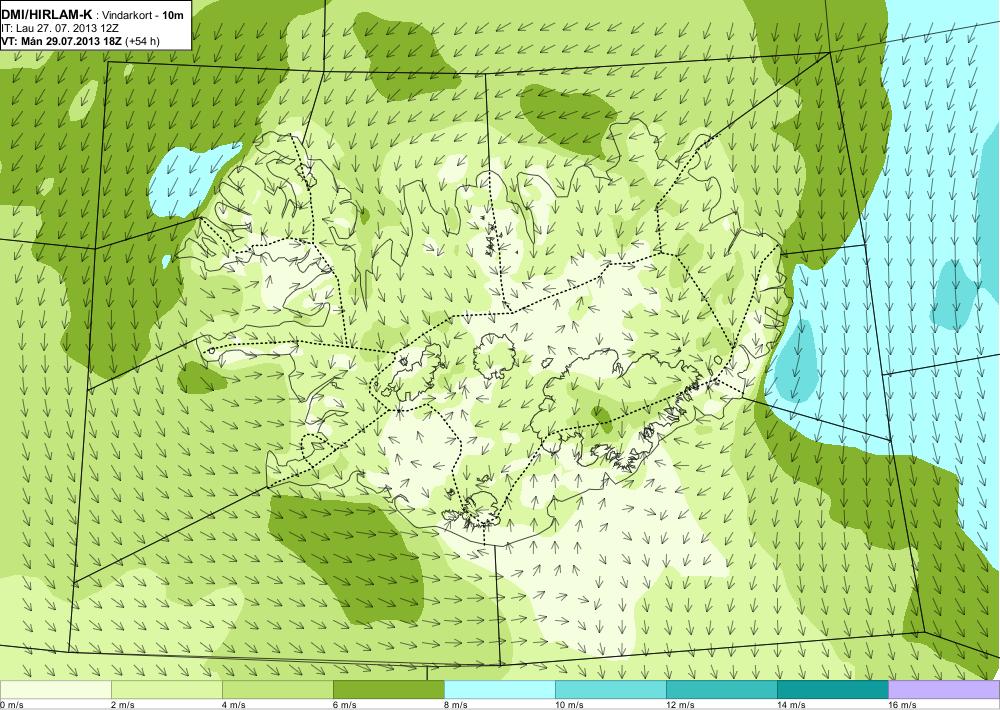Click the 12–14 m/s teal legend swatch

point(721,690)
